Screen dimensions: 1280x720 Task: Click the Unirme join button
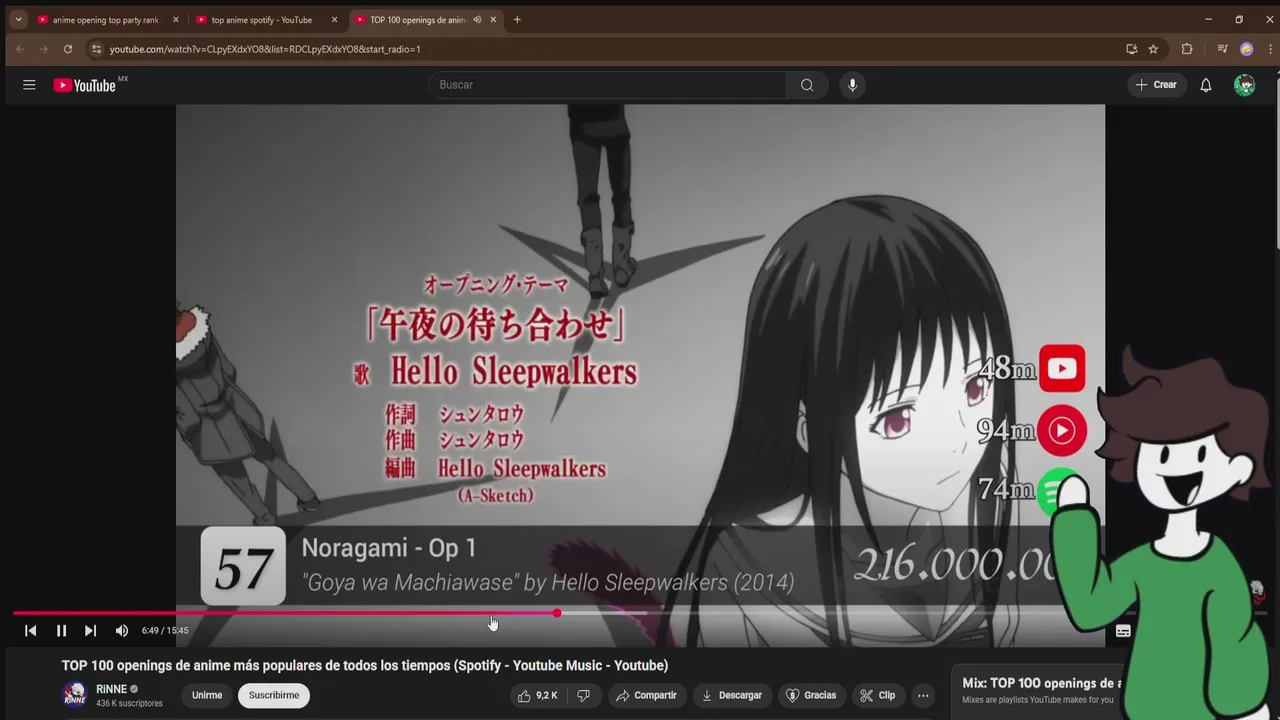[x=207, y=695]
